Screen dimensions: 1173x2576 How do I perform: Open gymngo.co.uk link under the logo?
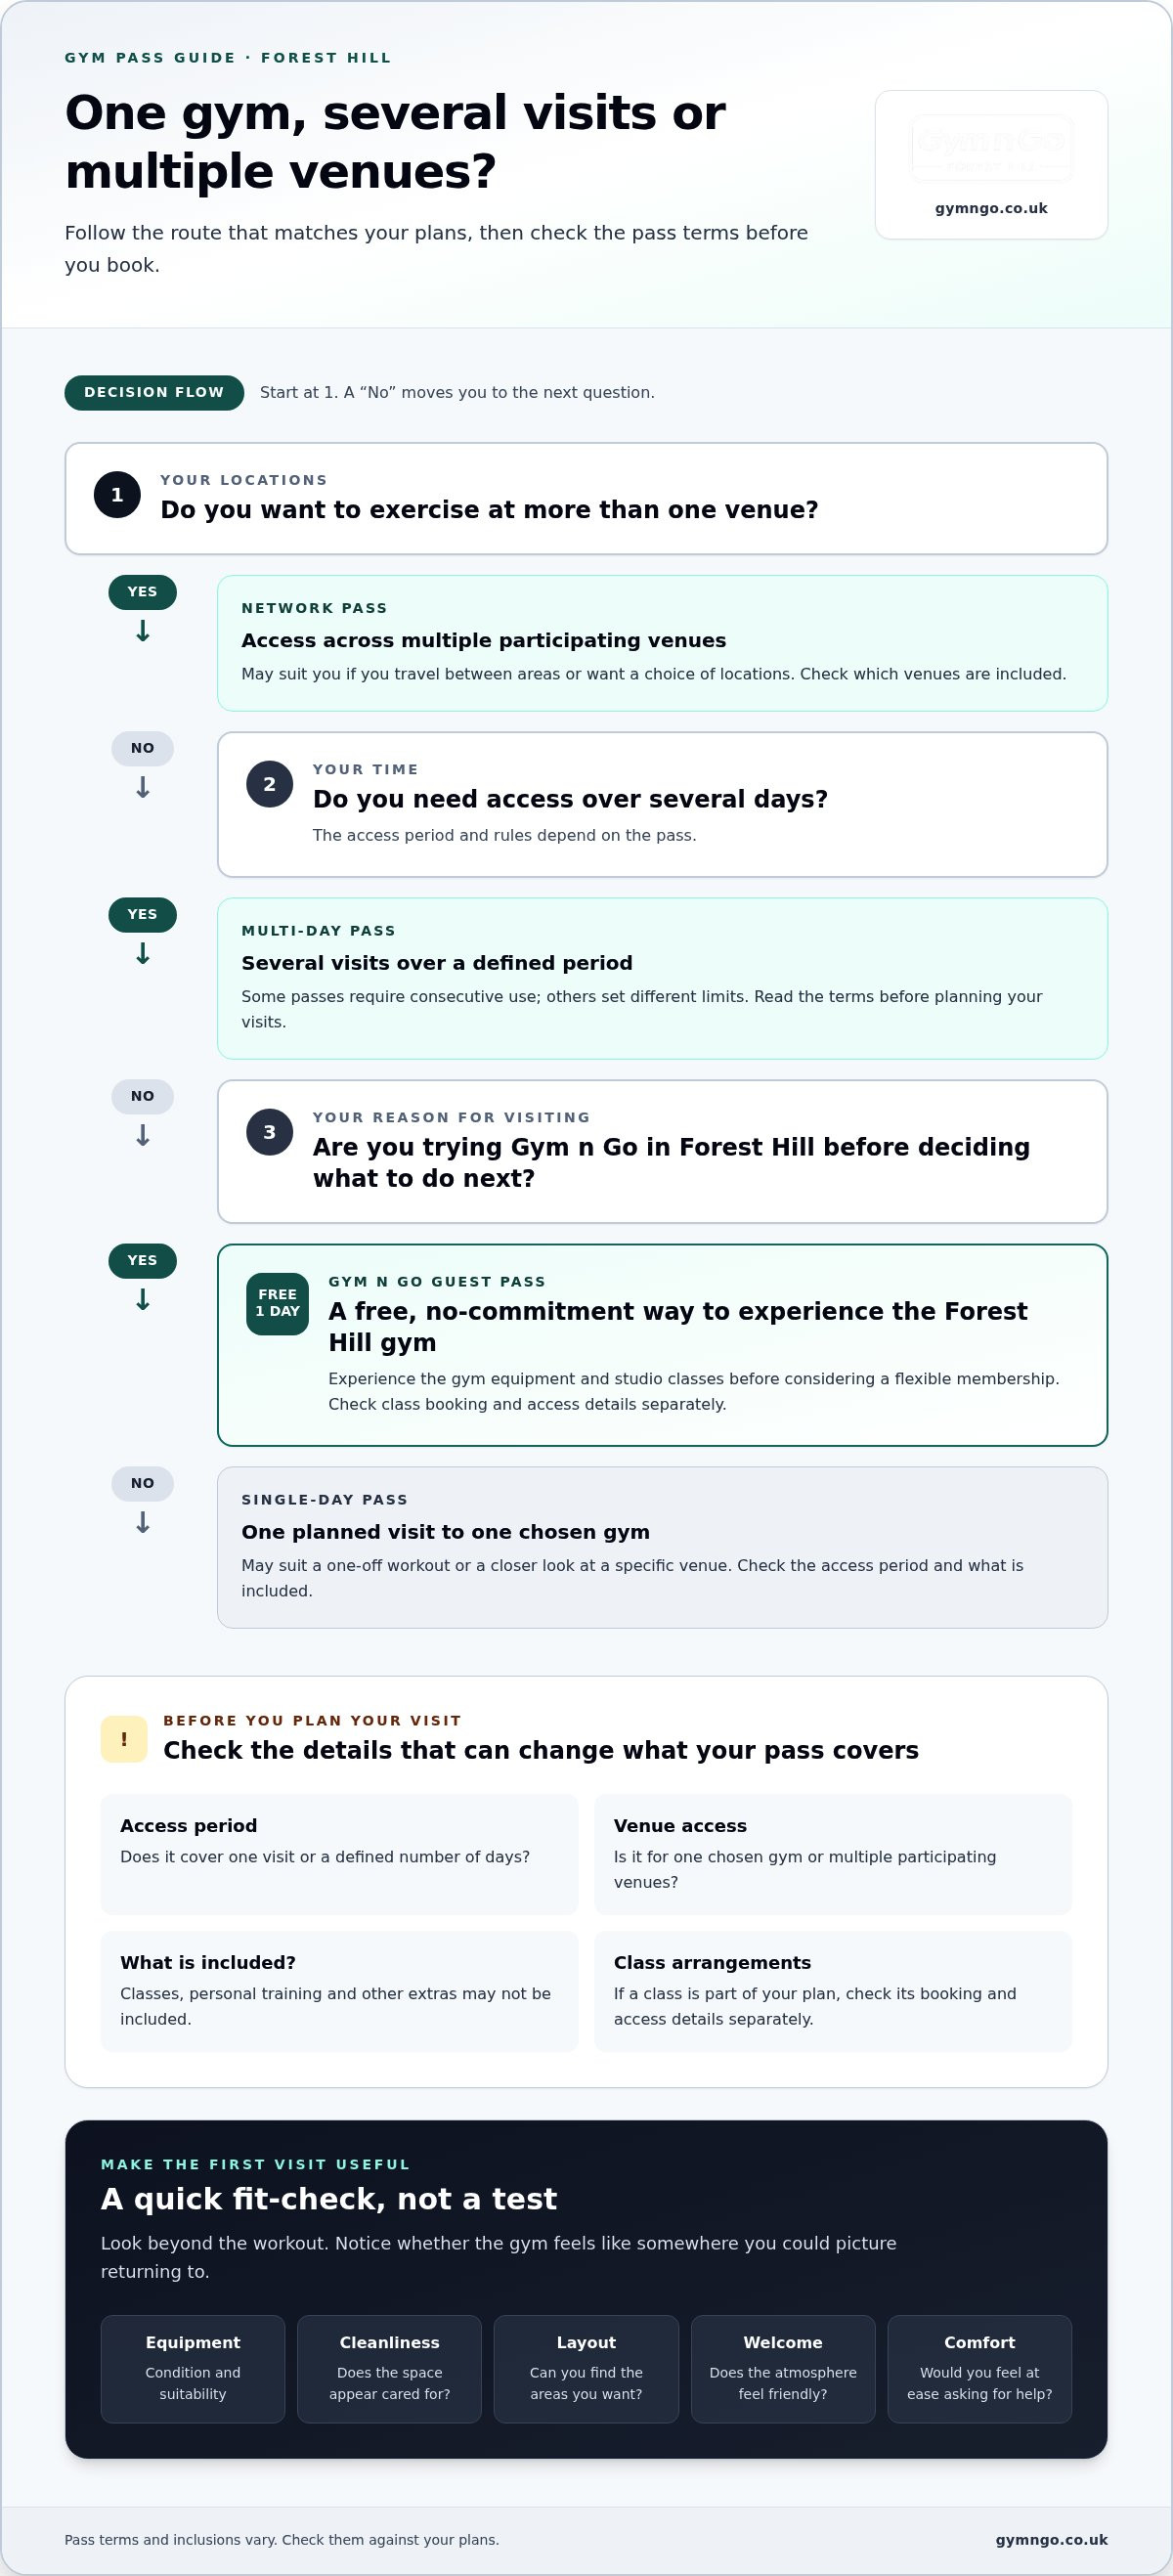(x=991, y=208)
